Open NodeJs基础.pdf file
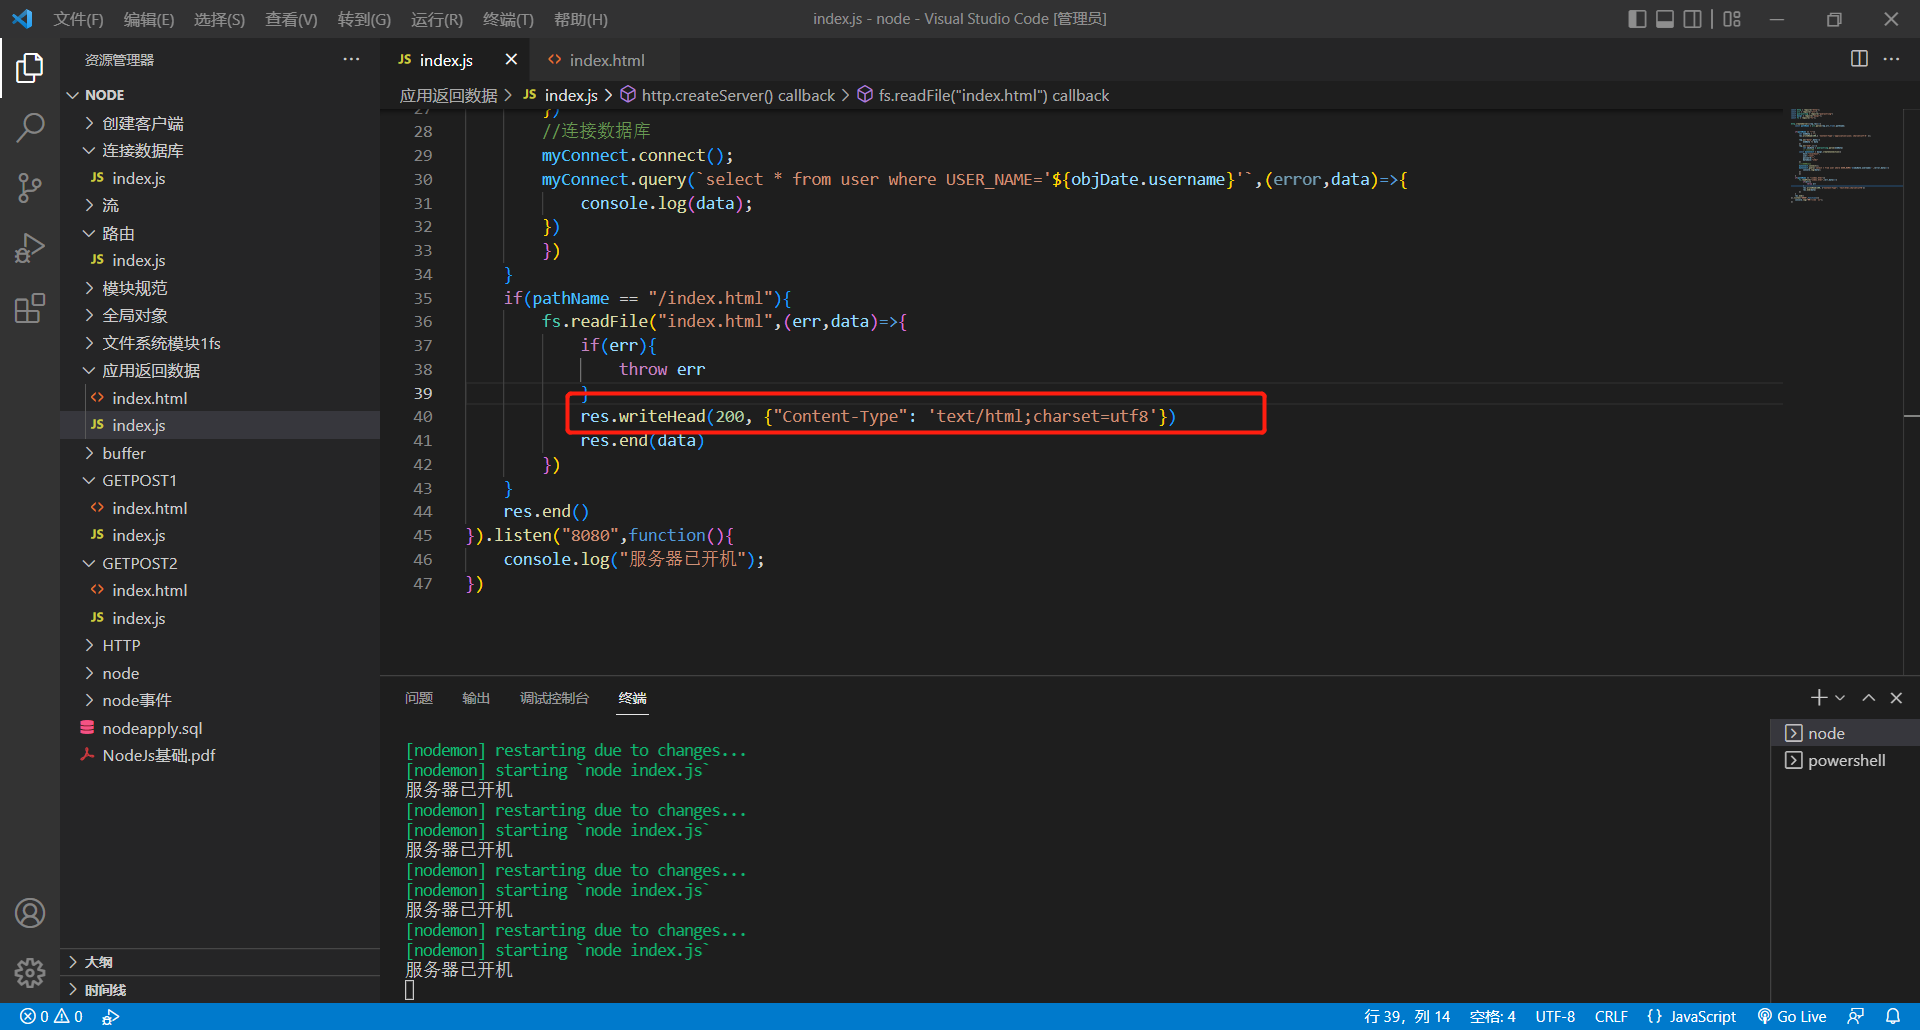The height and width of the screenshot is (1030, 1920). click(x=220, y=755)
